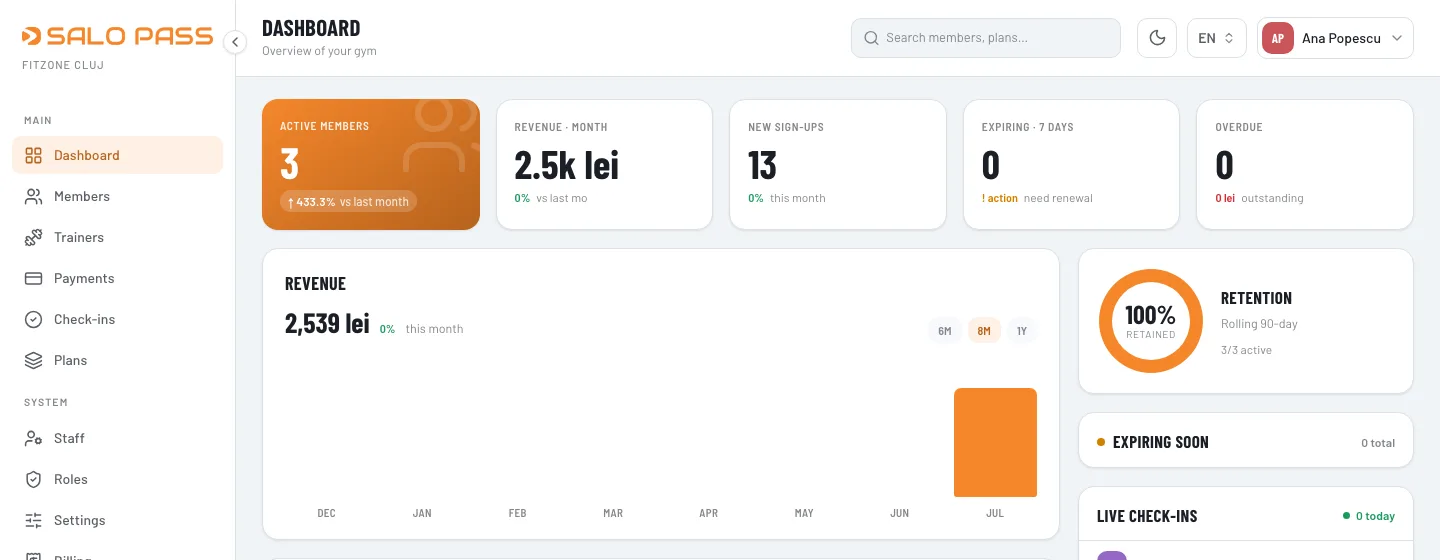Click the Check-ins checkmark icon
This screenshot has width=1440, height=560.
[x=33, y=319]
